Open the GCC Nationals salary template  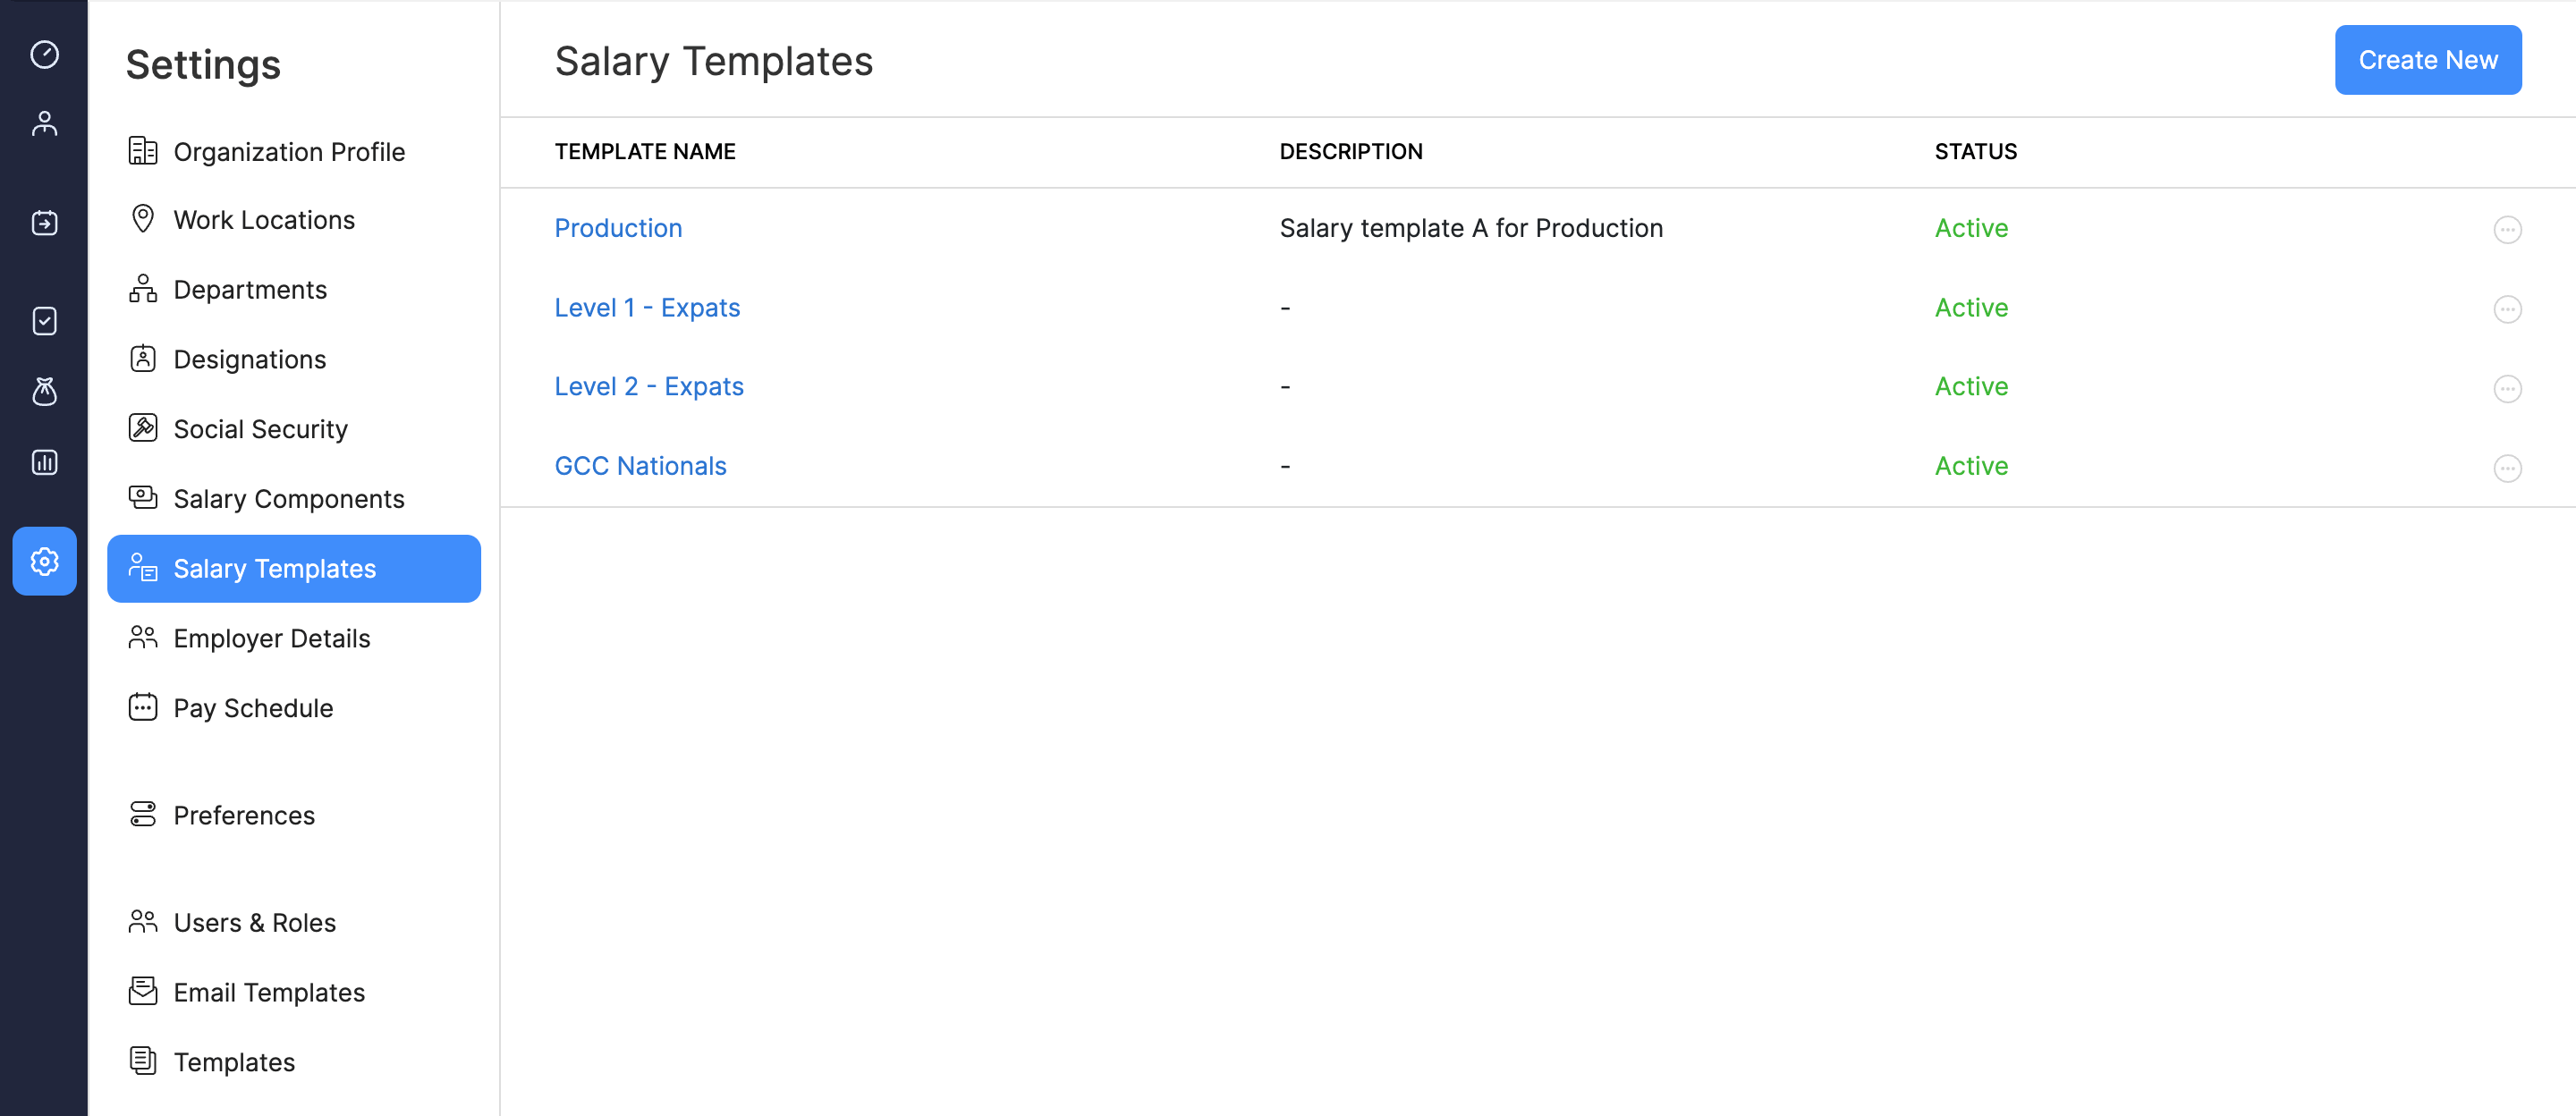[640, 465]
